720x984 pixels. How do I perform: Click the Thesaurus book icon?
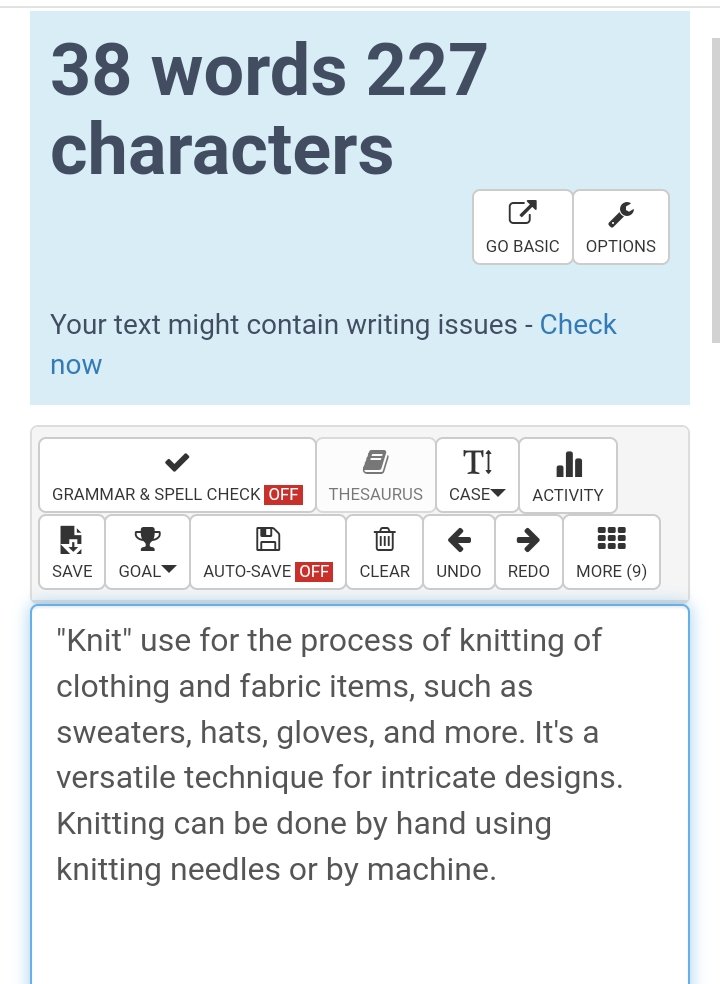tap(375, 463)
